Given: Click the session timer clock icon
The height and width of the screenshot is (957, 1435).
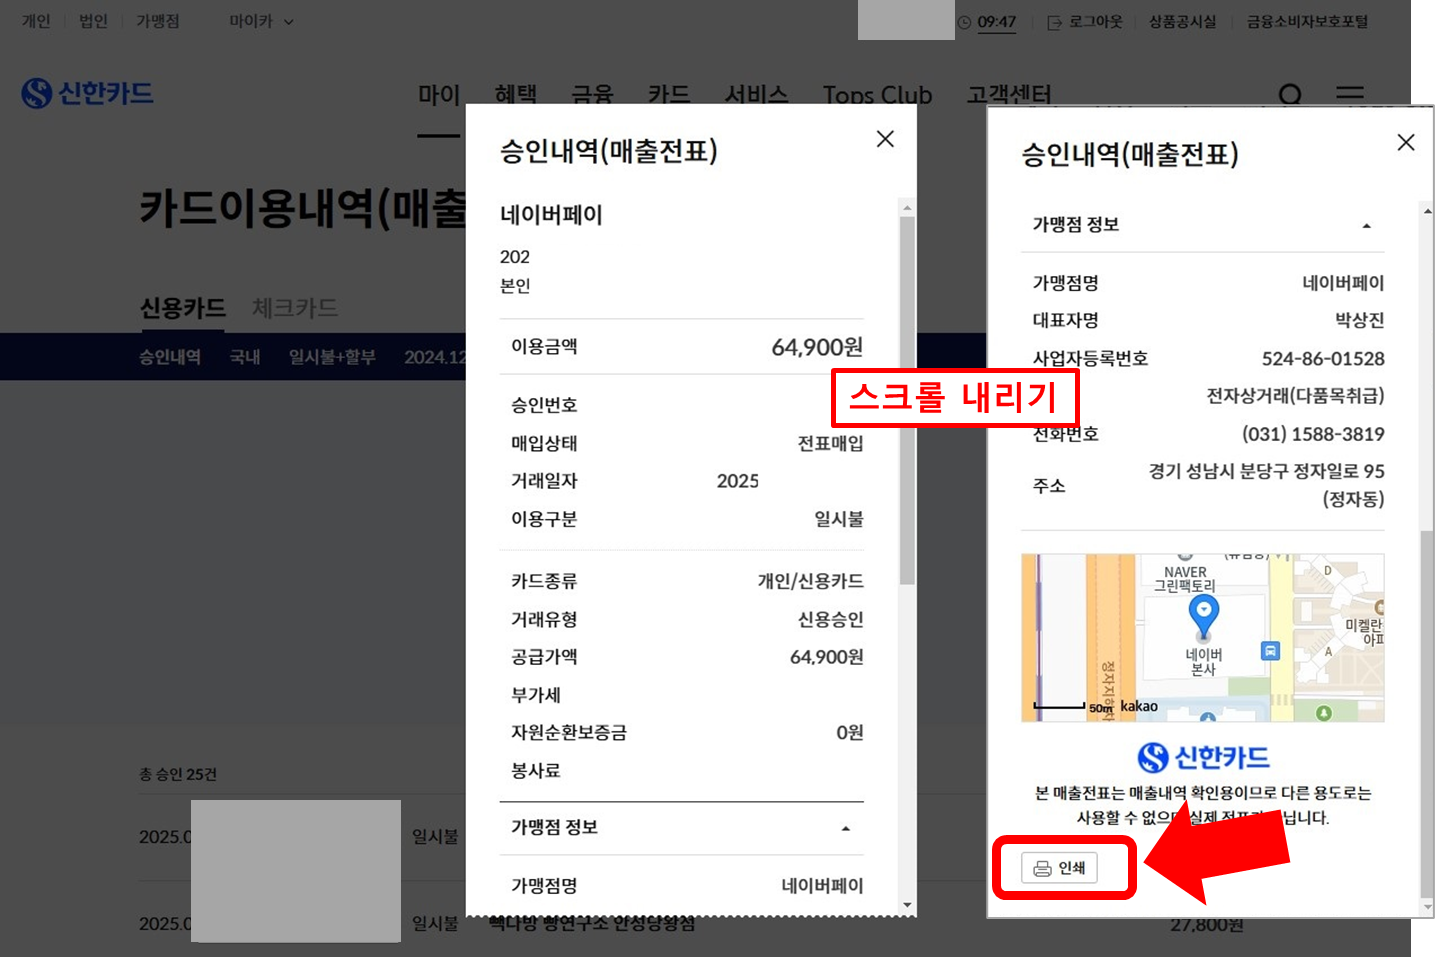Looking at the screenshot, I should click(x=964, y=22).
